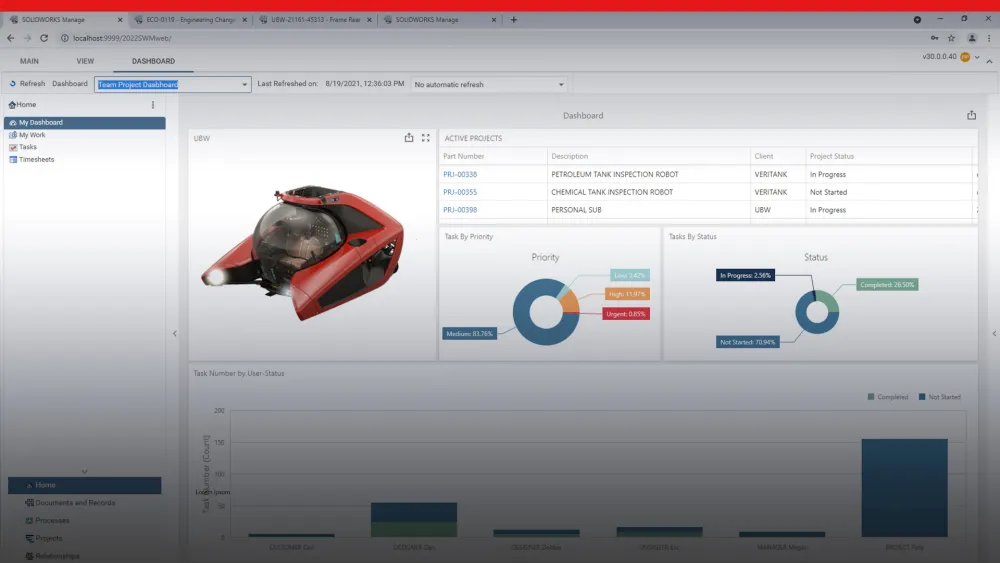
Task: Click the High 11.97% priority label
Action: 627,294
